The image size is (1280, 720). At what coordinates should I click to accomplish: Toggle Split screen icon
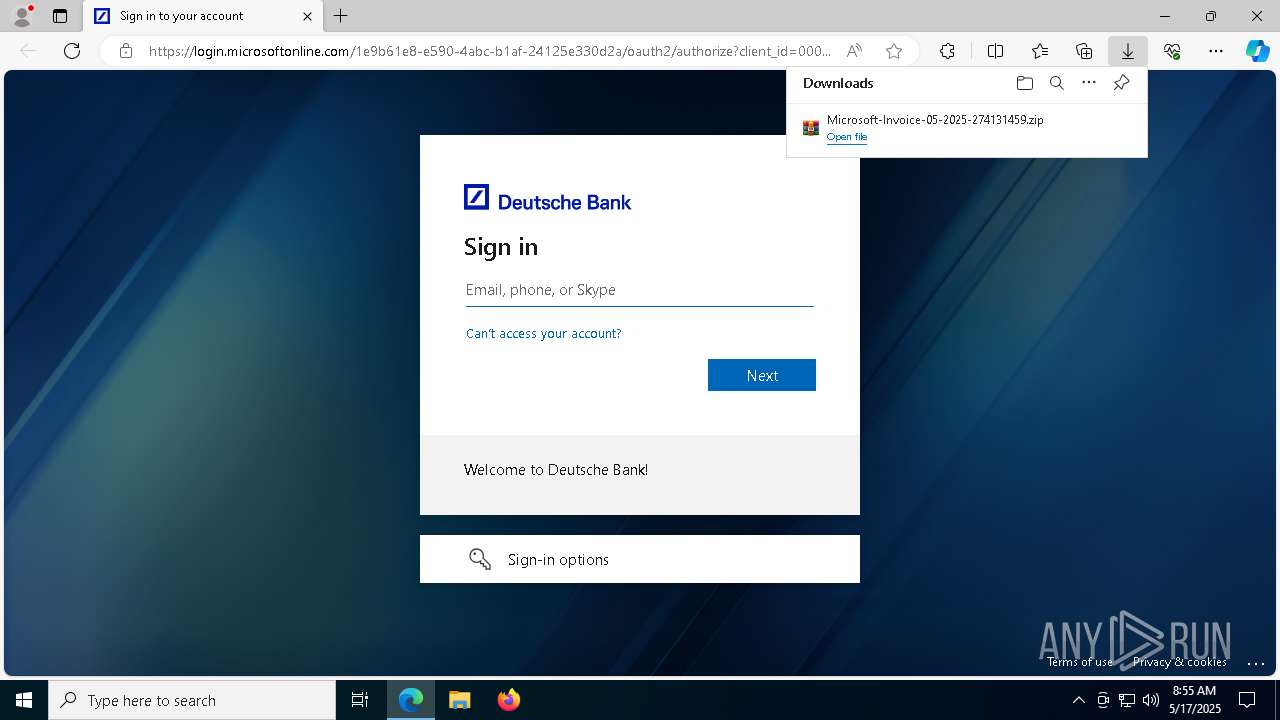click(995, 51)
